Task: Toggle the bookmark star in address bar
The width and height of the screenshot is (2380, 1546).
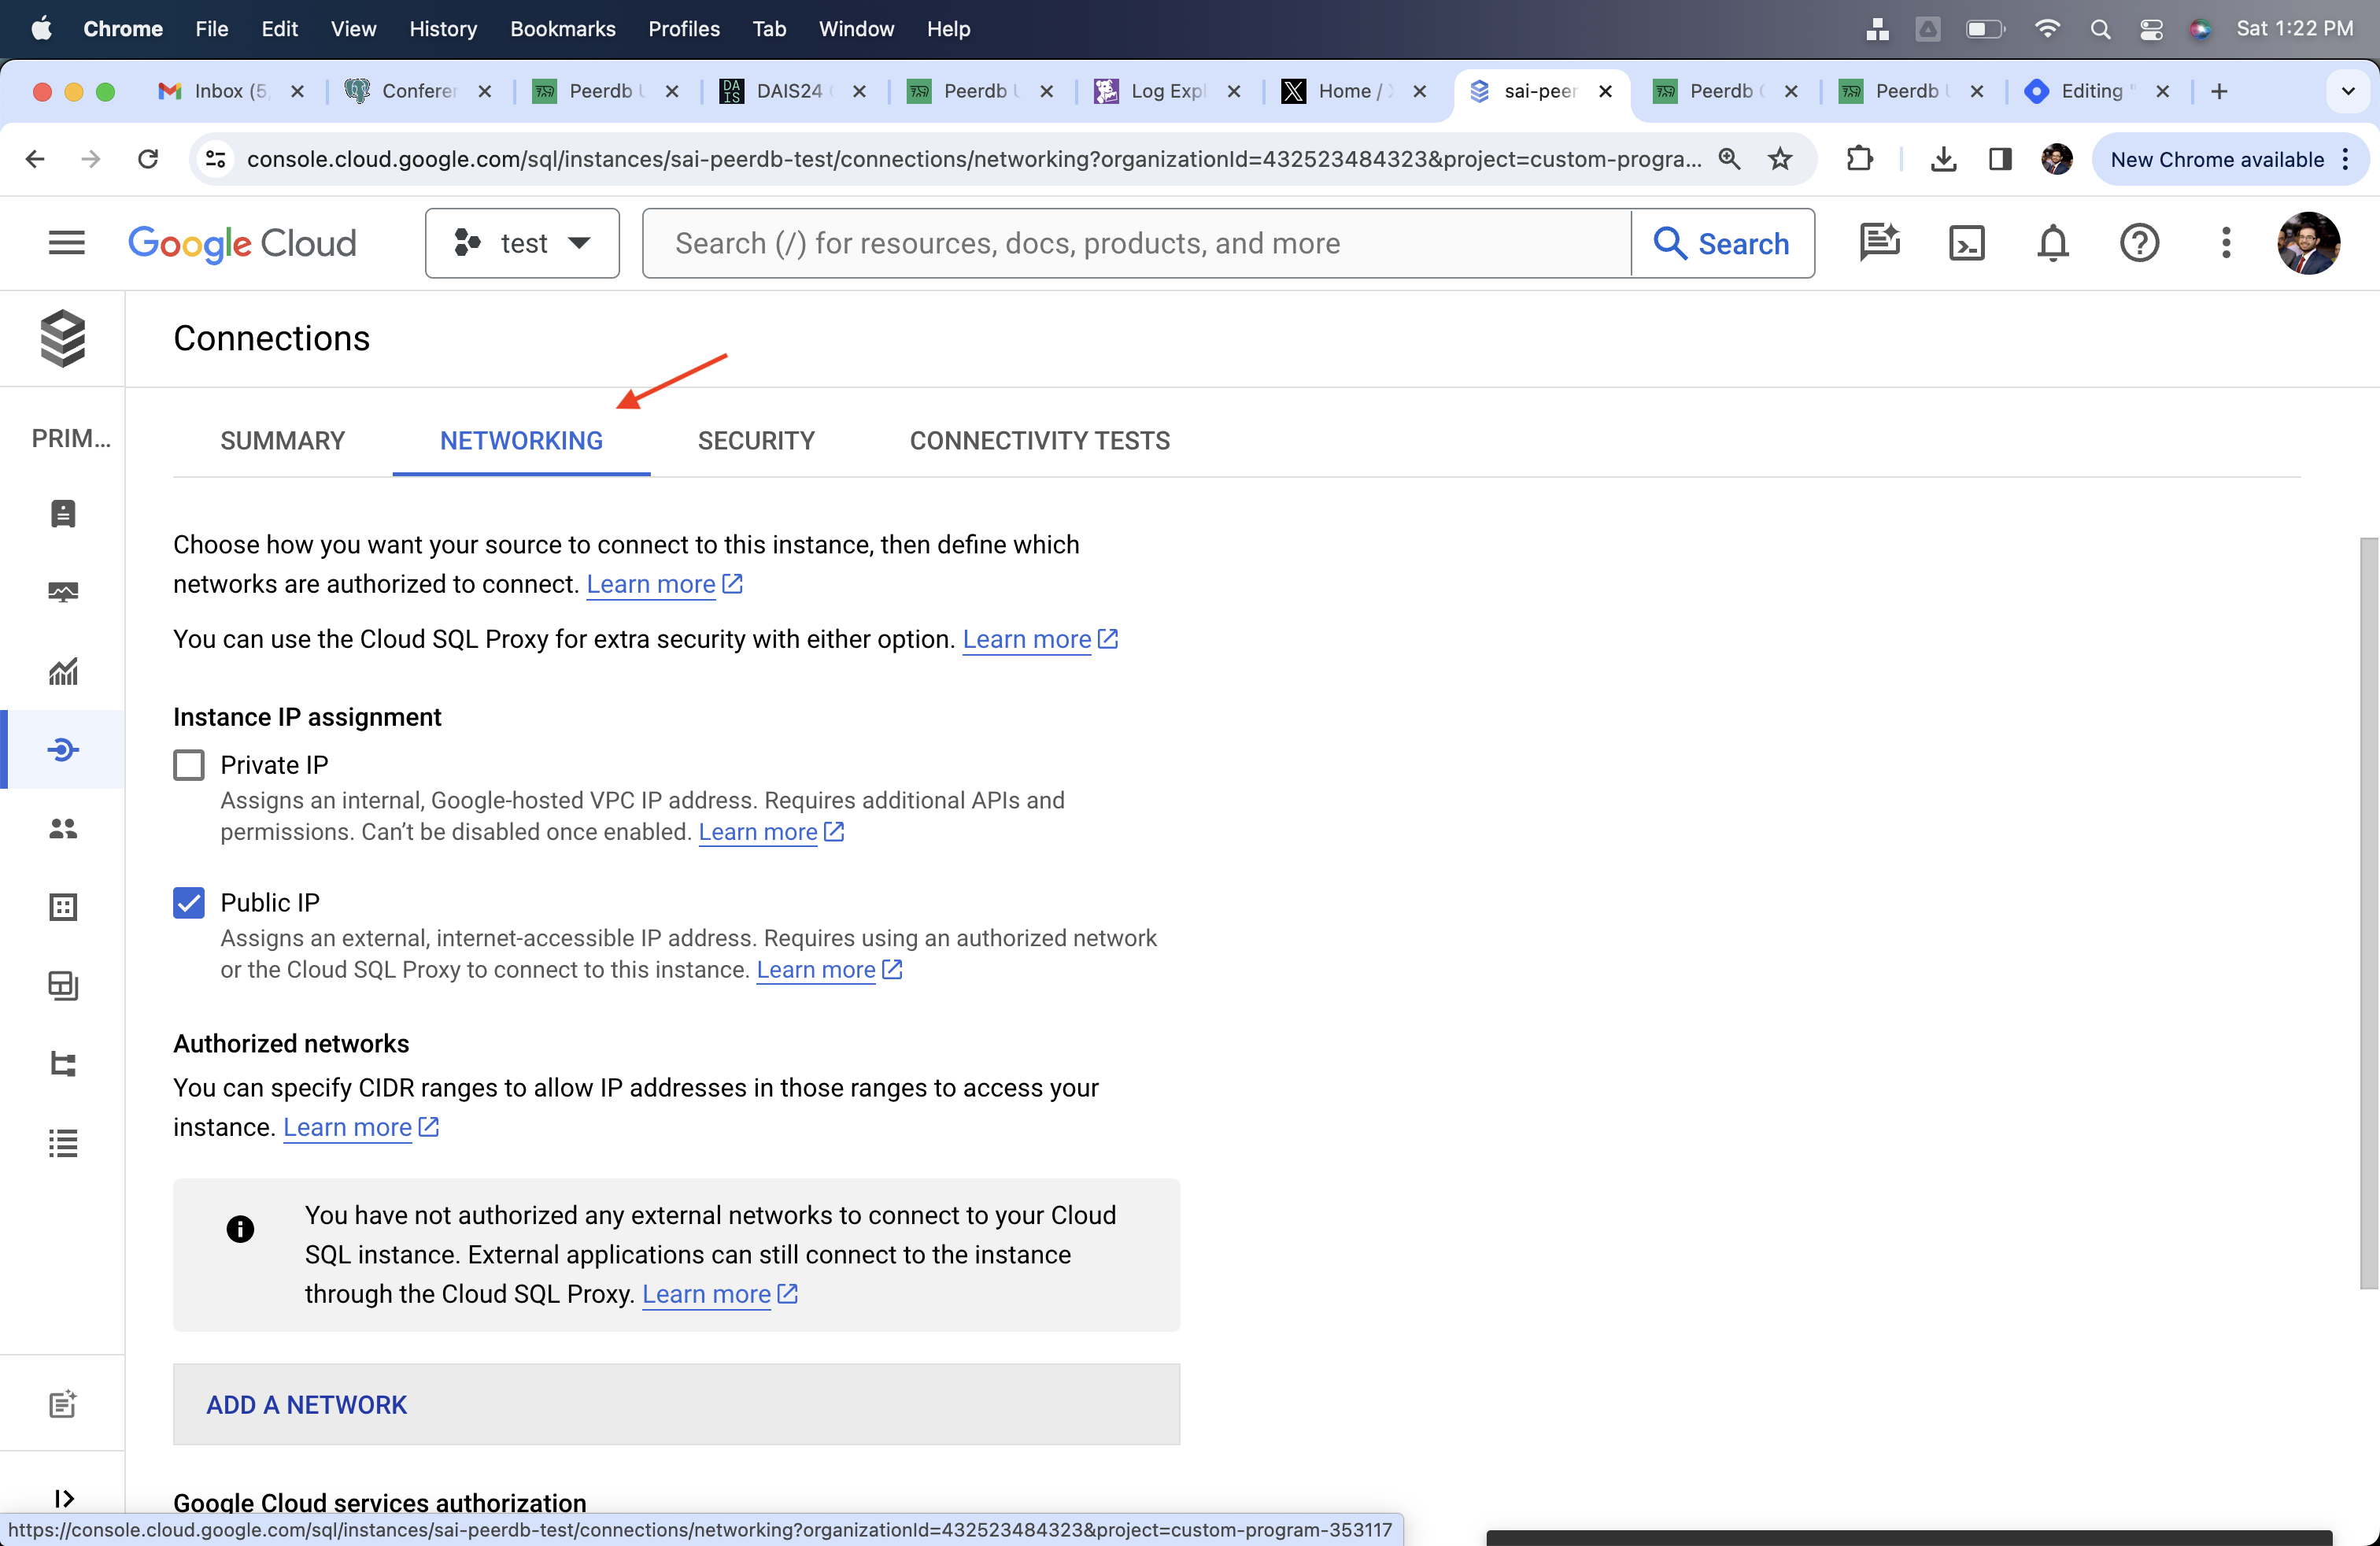Action: [x=1780, y=158]
